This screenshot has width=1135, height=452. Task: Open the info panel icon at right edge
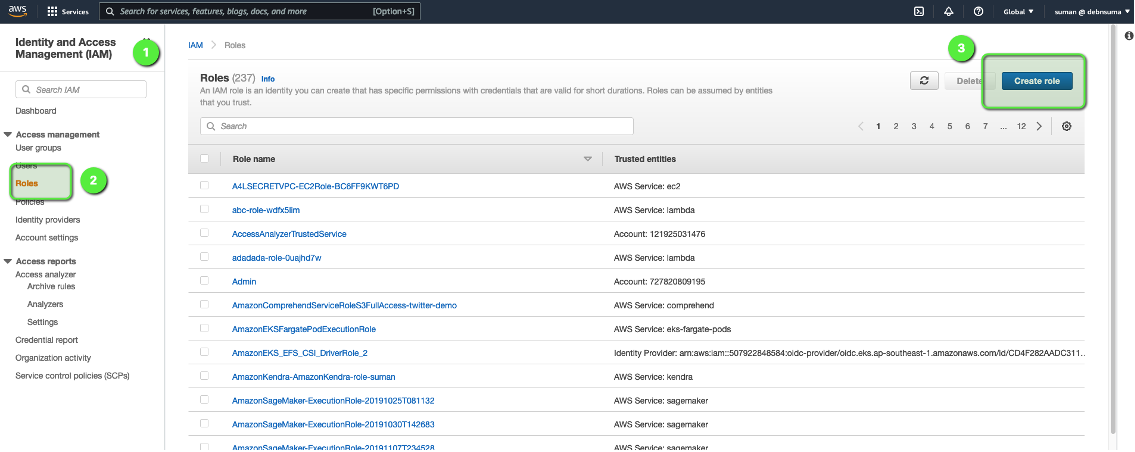click(x=1128, y=35)
